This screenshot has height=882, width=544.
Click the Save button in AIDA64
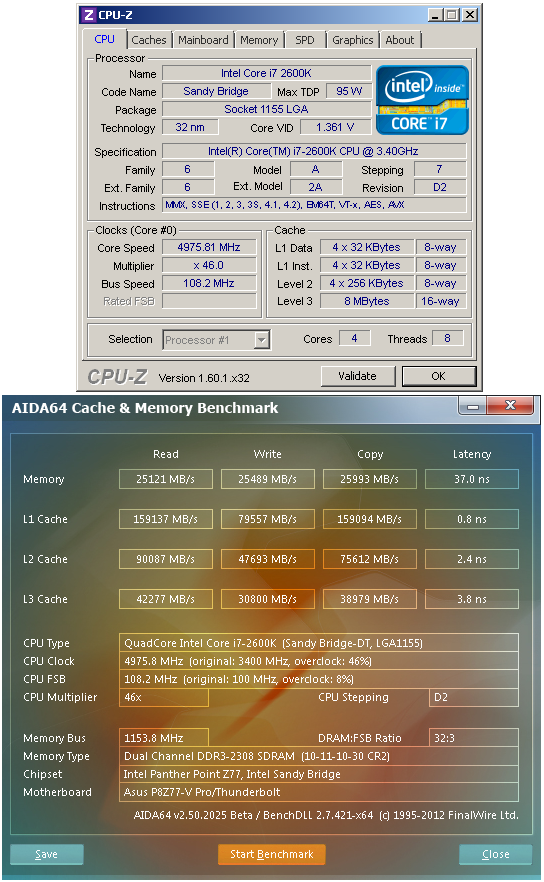click(47, 854)
